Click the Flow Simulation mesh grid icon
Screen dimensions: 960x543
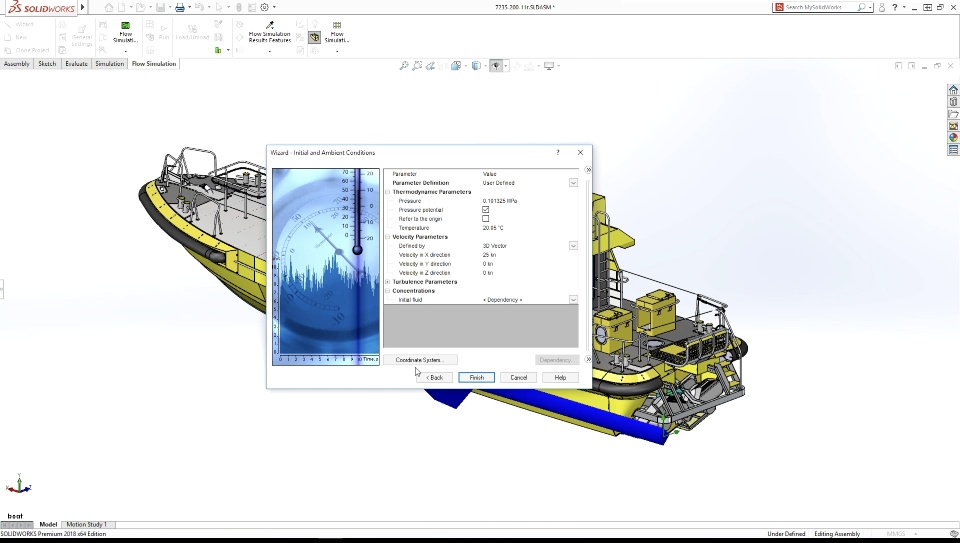pos(337,25)
